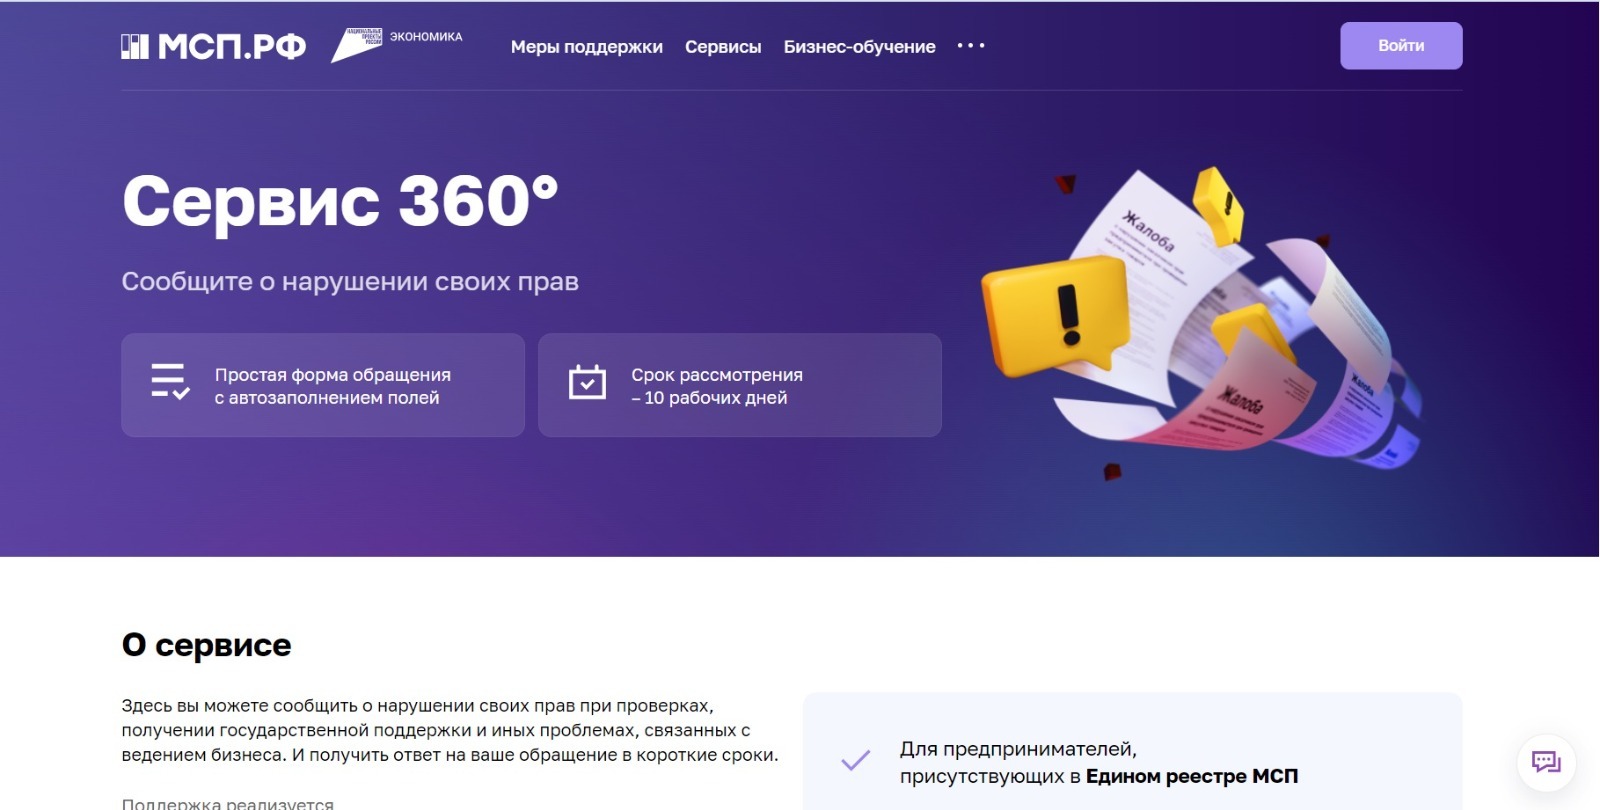Viewport: 1600px width, 810px height.
Task: Select the Срок рассмотрения card
Action: coord(740,385)
